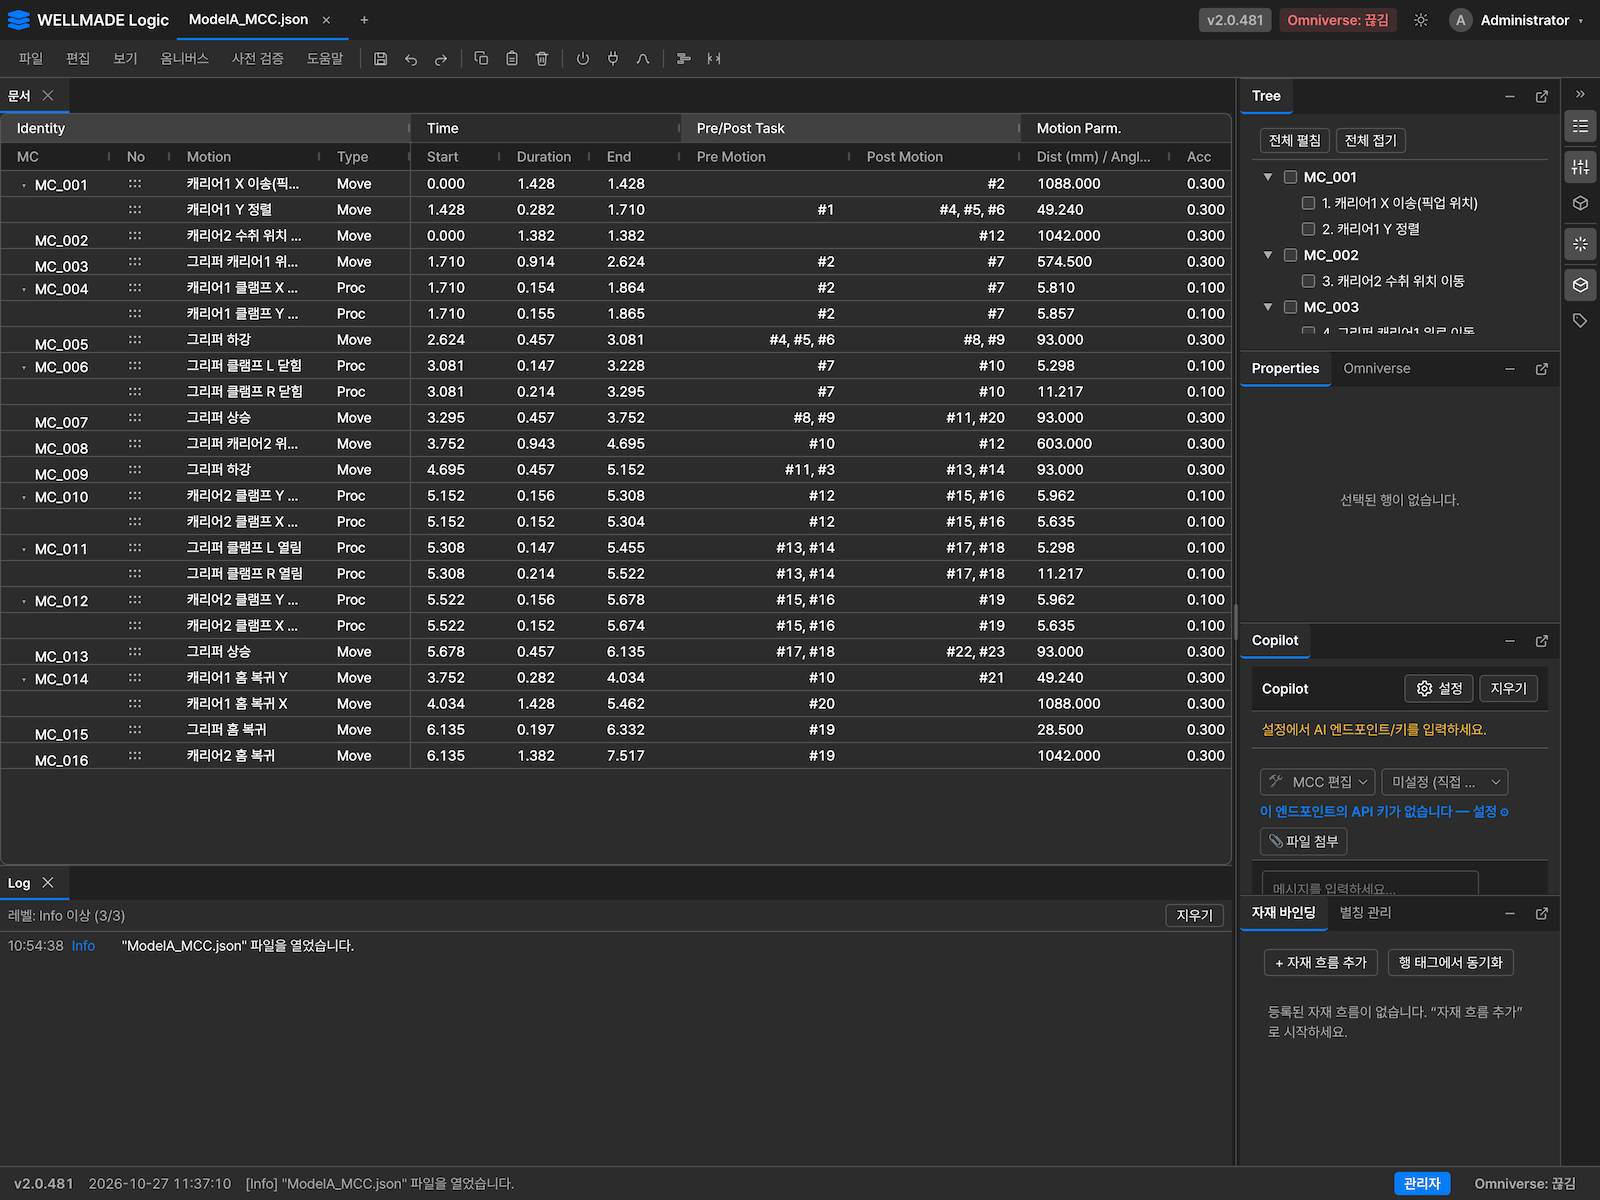Image resolution: width=1600 pixels, height=1200 pixels.
Task: Redo action using the toolbar arrow
Action: click(x=441, y=59)
